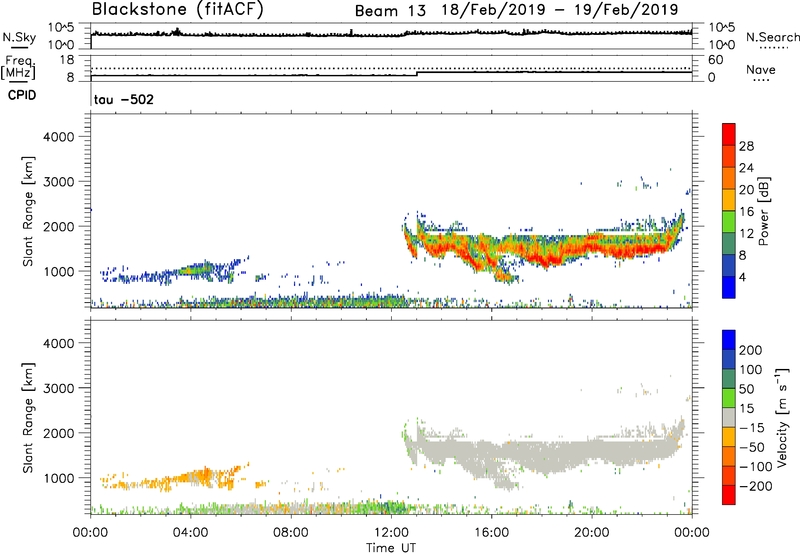Viewport: 800px width, 554px height.
Task: Click the Velocity [m s-1] colorbar title
Action: [x=782, y=417]
